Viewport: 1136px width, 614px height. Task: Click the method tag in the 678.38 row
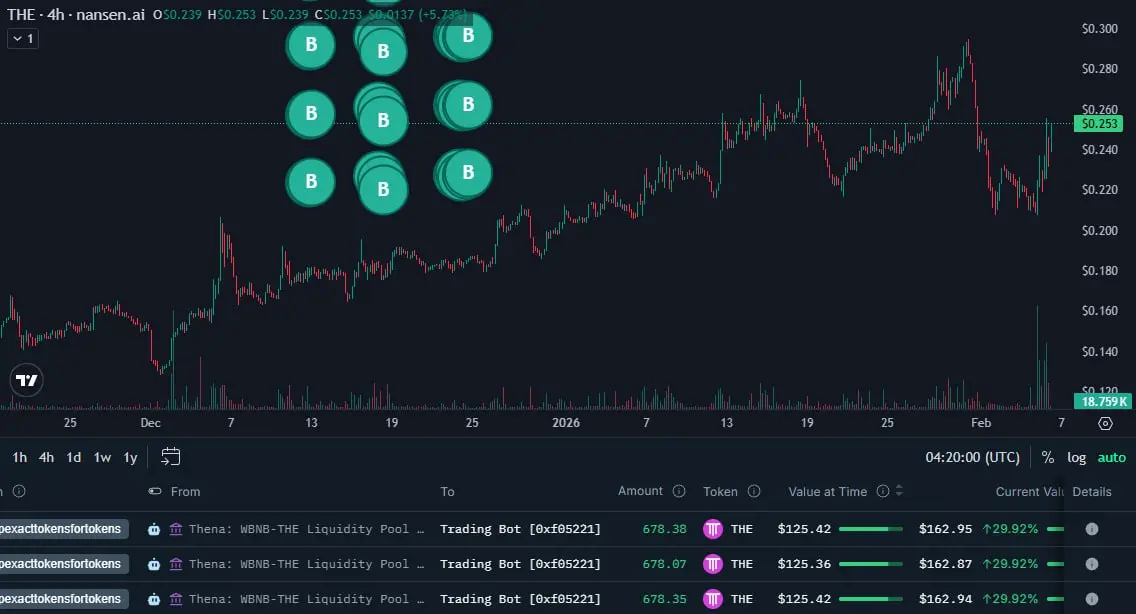[64, 529]
